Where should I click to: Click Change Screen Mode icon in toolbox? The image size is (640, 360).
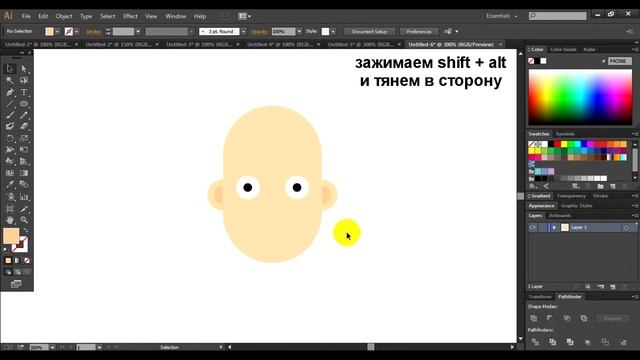tap(16, 284)
